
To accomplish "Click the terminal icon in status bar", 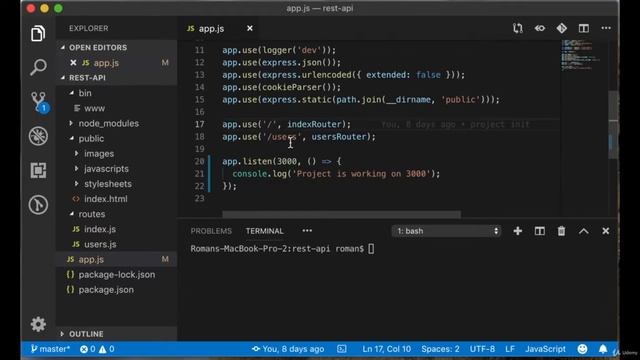I will pyautogui.click(x=342, y=349).
